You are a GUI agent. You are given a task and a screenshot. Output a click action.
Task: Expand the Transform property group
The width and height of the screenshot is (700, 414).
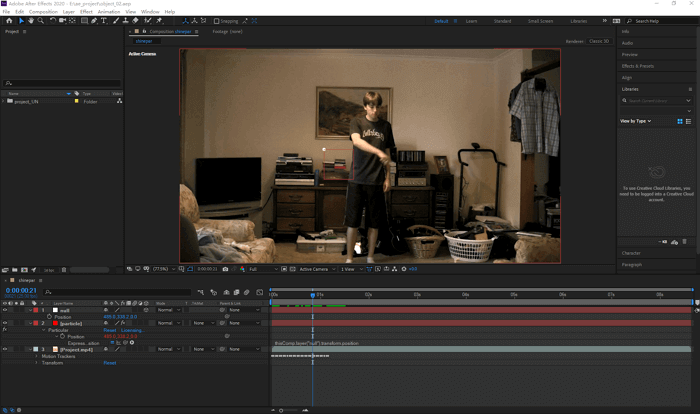(36, 363)
